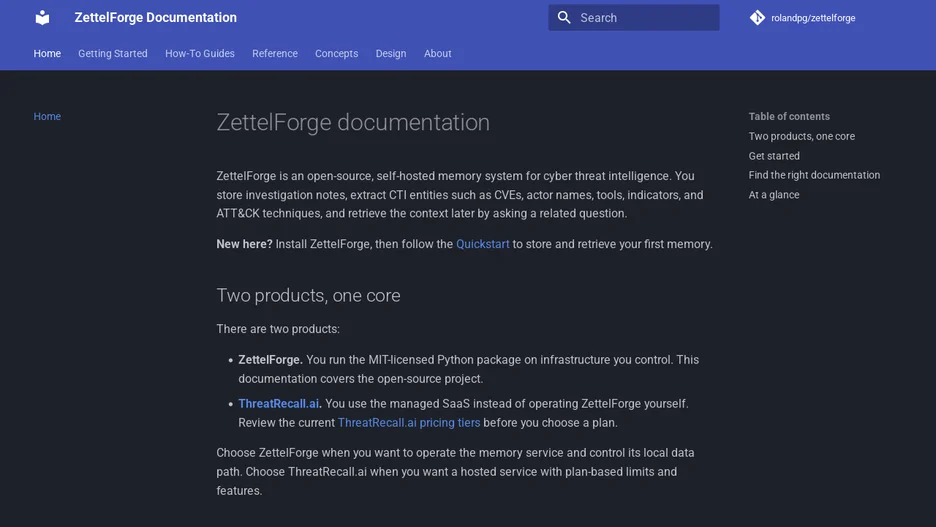Jump to 'Get started' in table of contents
Image resolution: width=936 pixels, height=527 pixels.
tap(774, 156)
